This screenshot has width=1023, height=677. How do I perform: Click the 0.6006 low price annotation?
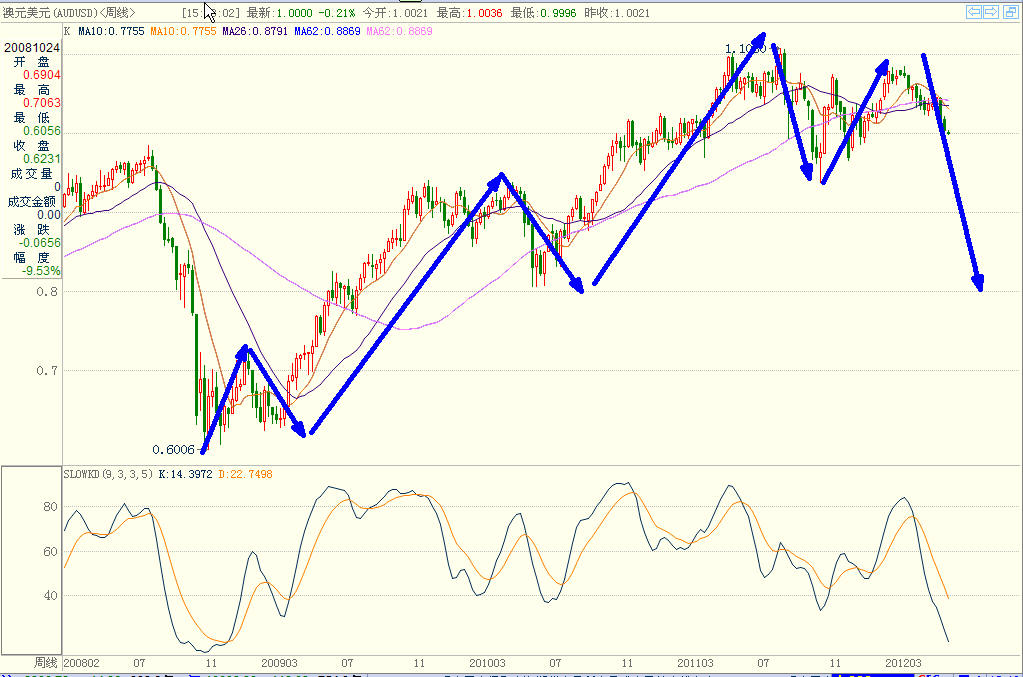pos(174,450)
